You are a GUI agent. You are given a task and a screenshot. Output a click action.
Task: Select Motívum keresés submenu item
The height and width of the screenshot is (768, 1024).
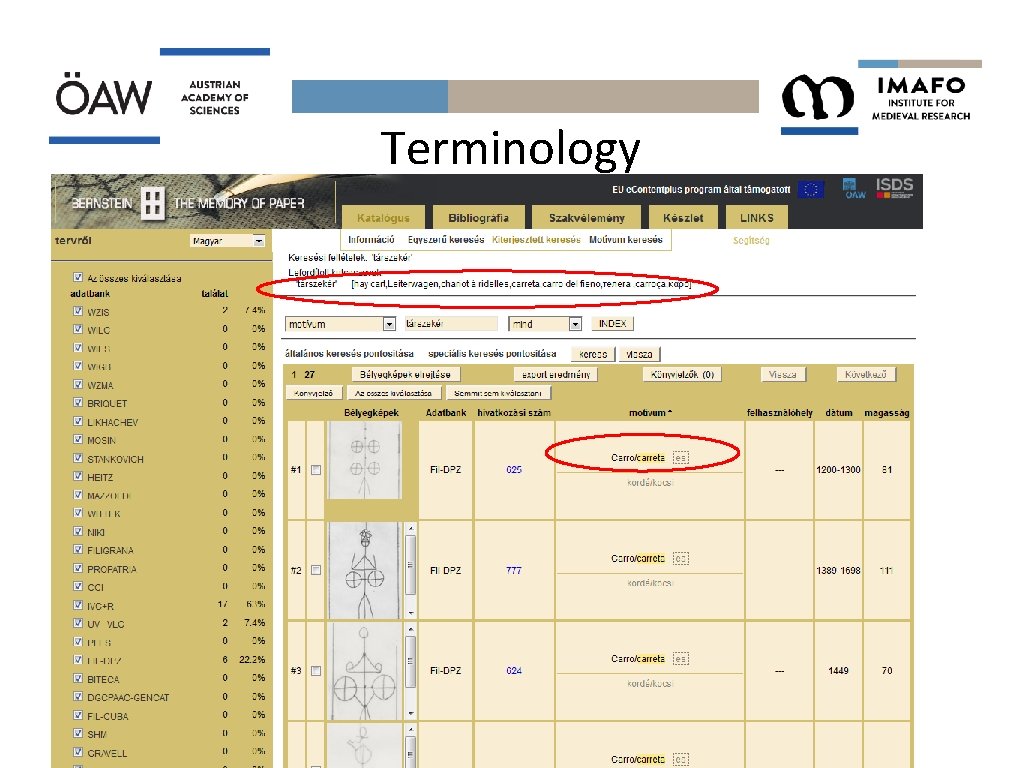[x=626, y=240]
